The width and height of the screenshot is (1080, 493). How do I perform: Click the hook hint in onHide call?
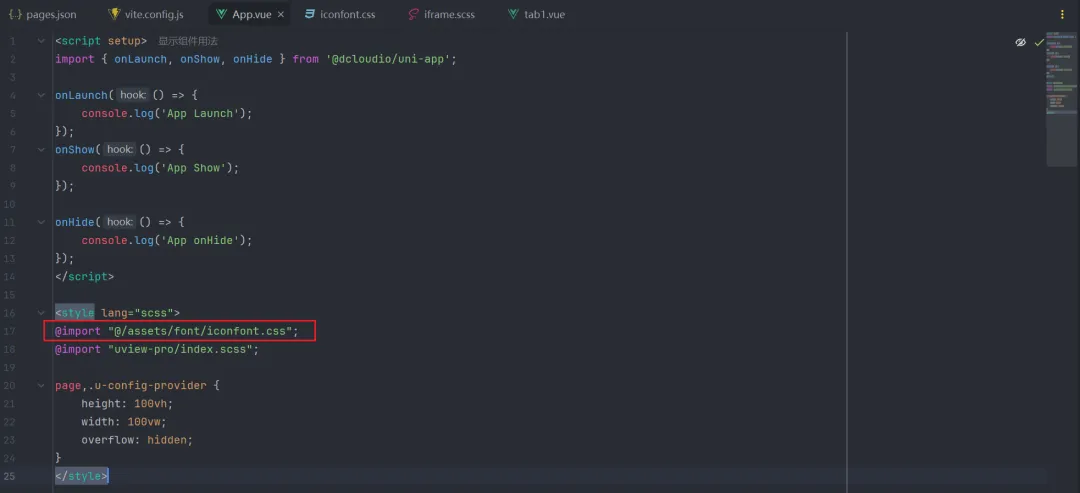[x=121, y=222]
